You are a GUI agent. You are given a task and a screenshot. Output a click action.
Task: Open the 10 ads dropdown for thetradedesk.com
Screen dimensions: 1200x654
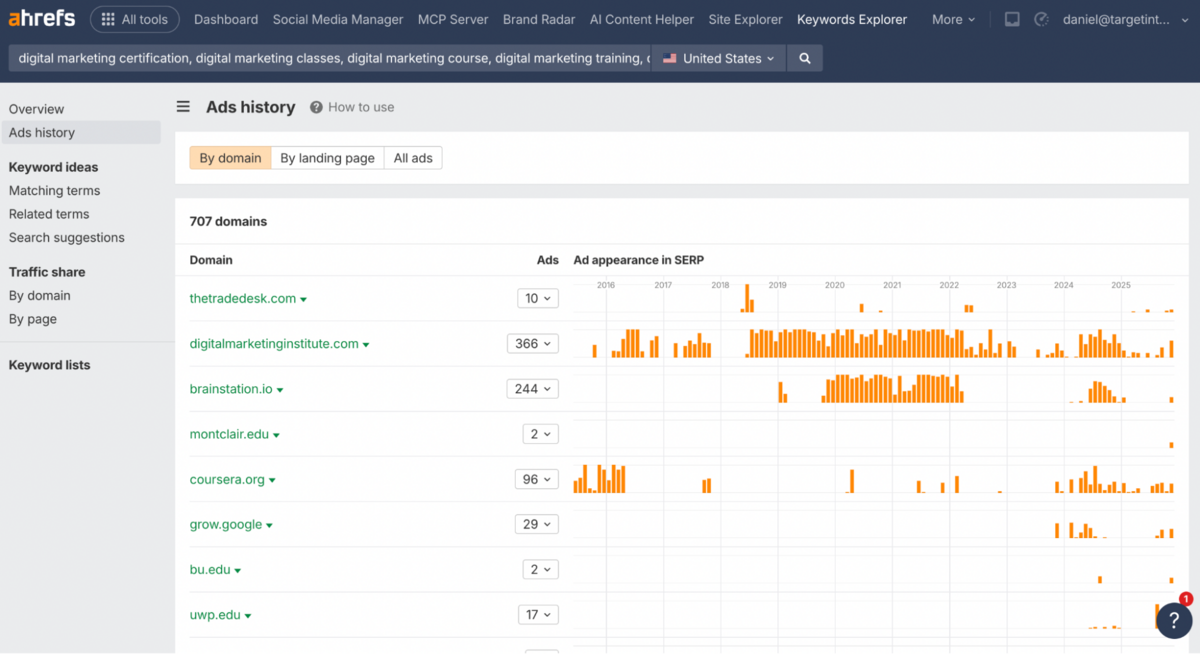pyautogui.click(x=538, y=298)
